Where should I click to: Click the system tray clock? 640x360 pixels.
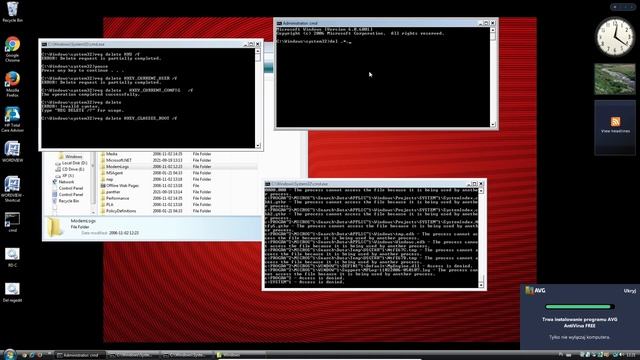point(631,355)
